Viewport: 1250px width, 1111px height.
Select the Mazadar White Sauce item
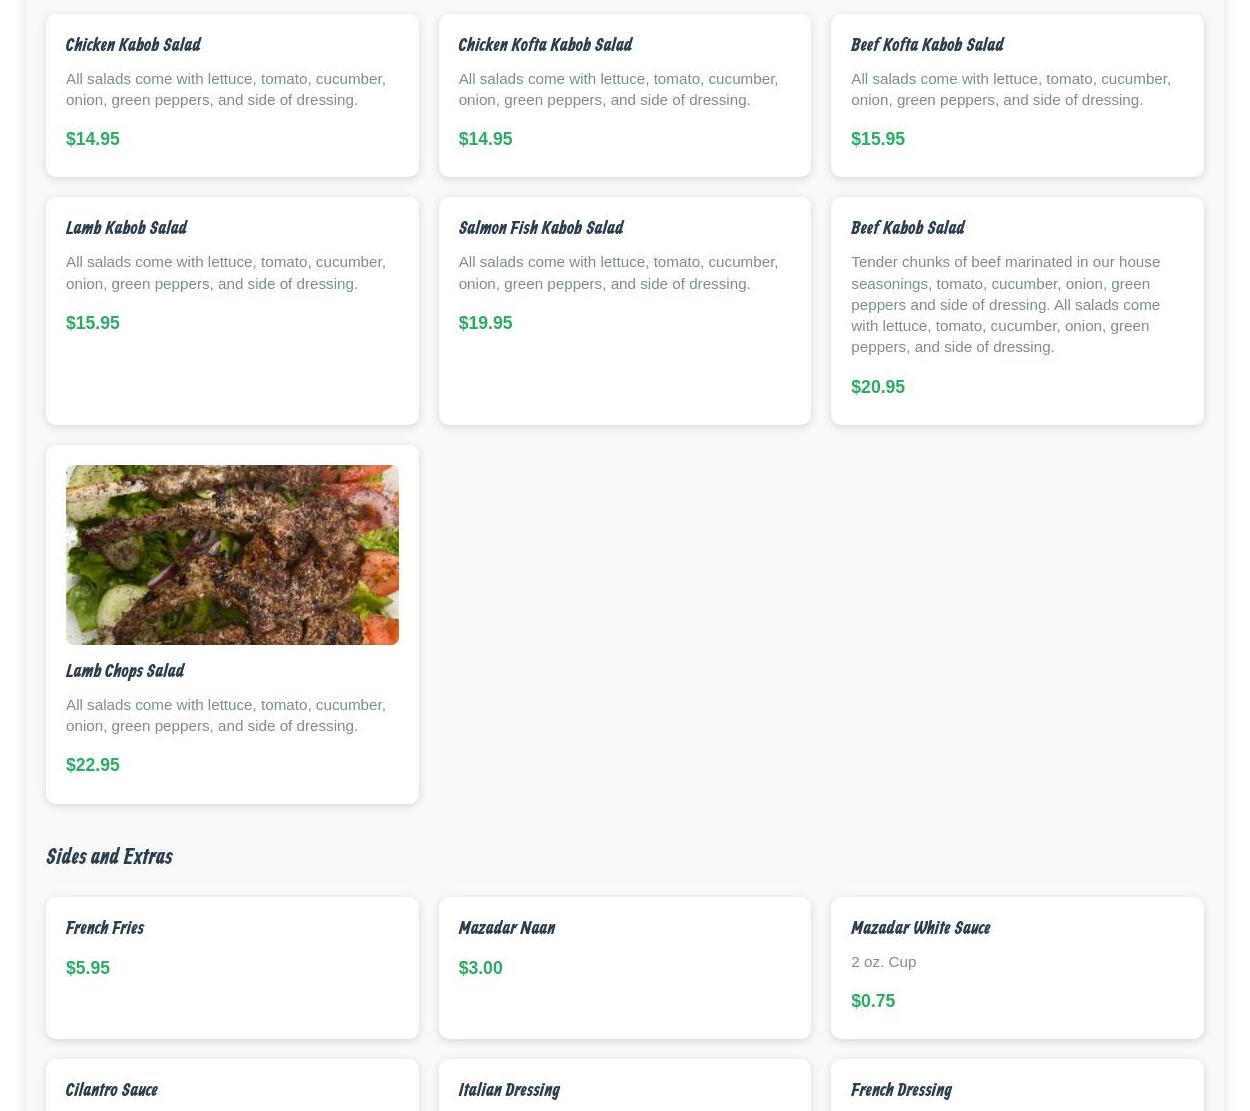[1017, 968]
